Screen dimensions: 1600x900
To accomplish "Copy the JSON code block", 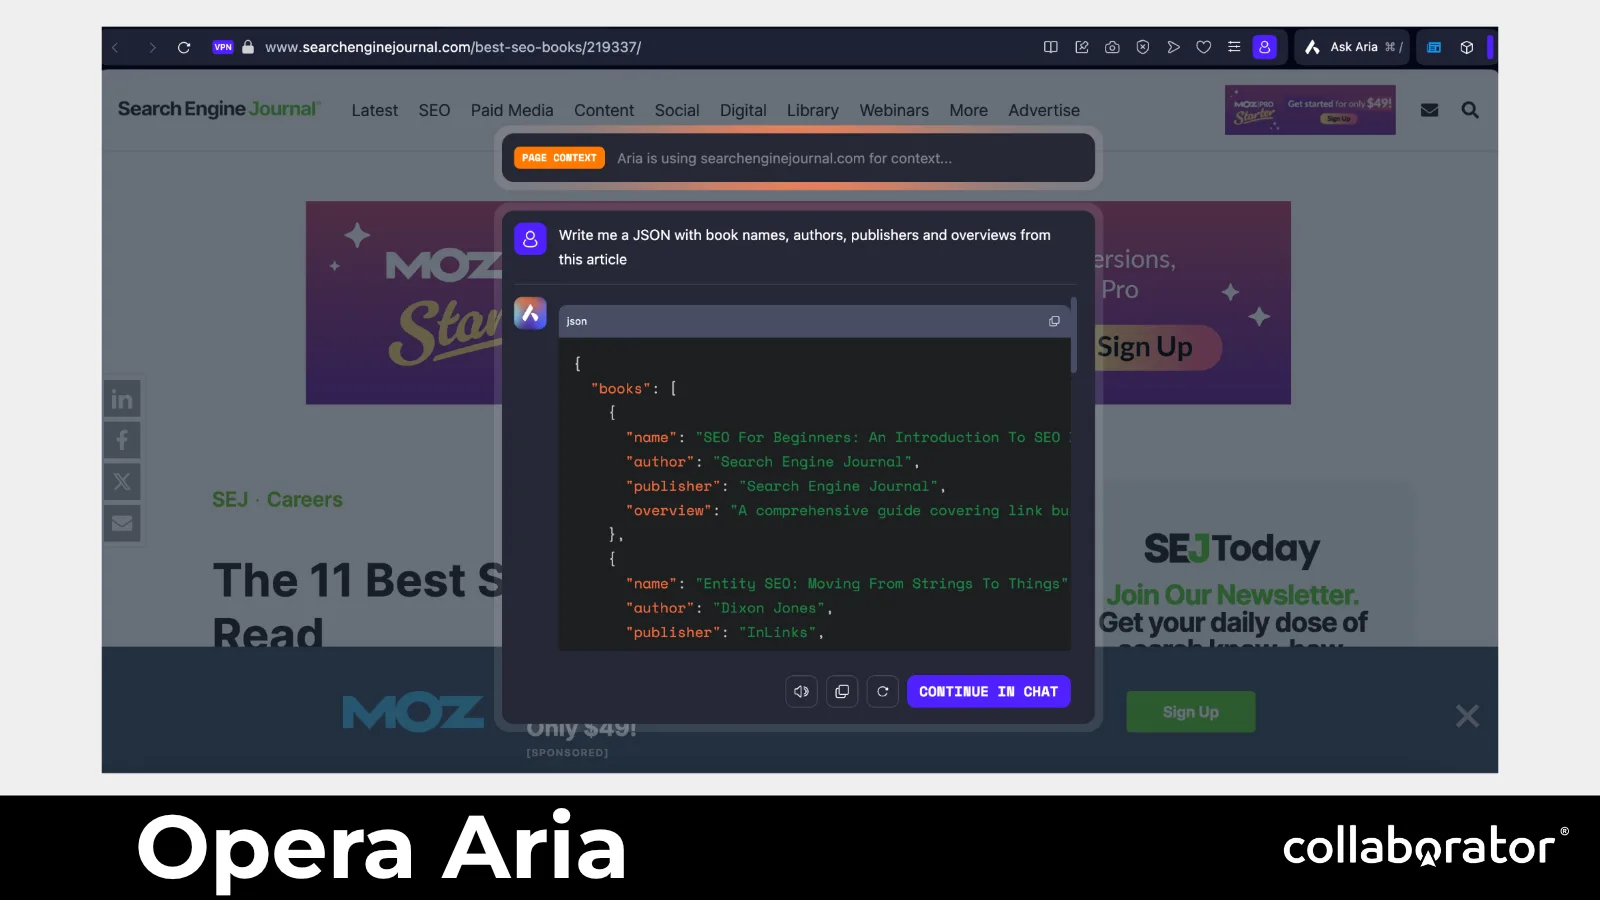I will coord(1054,321).
